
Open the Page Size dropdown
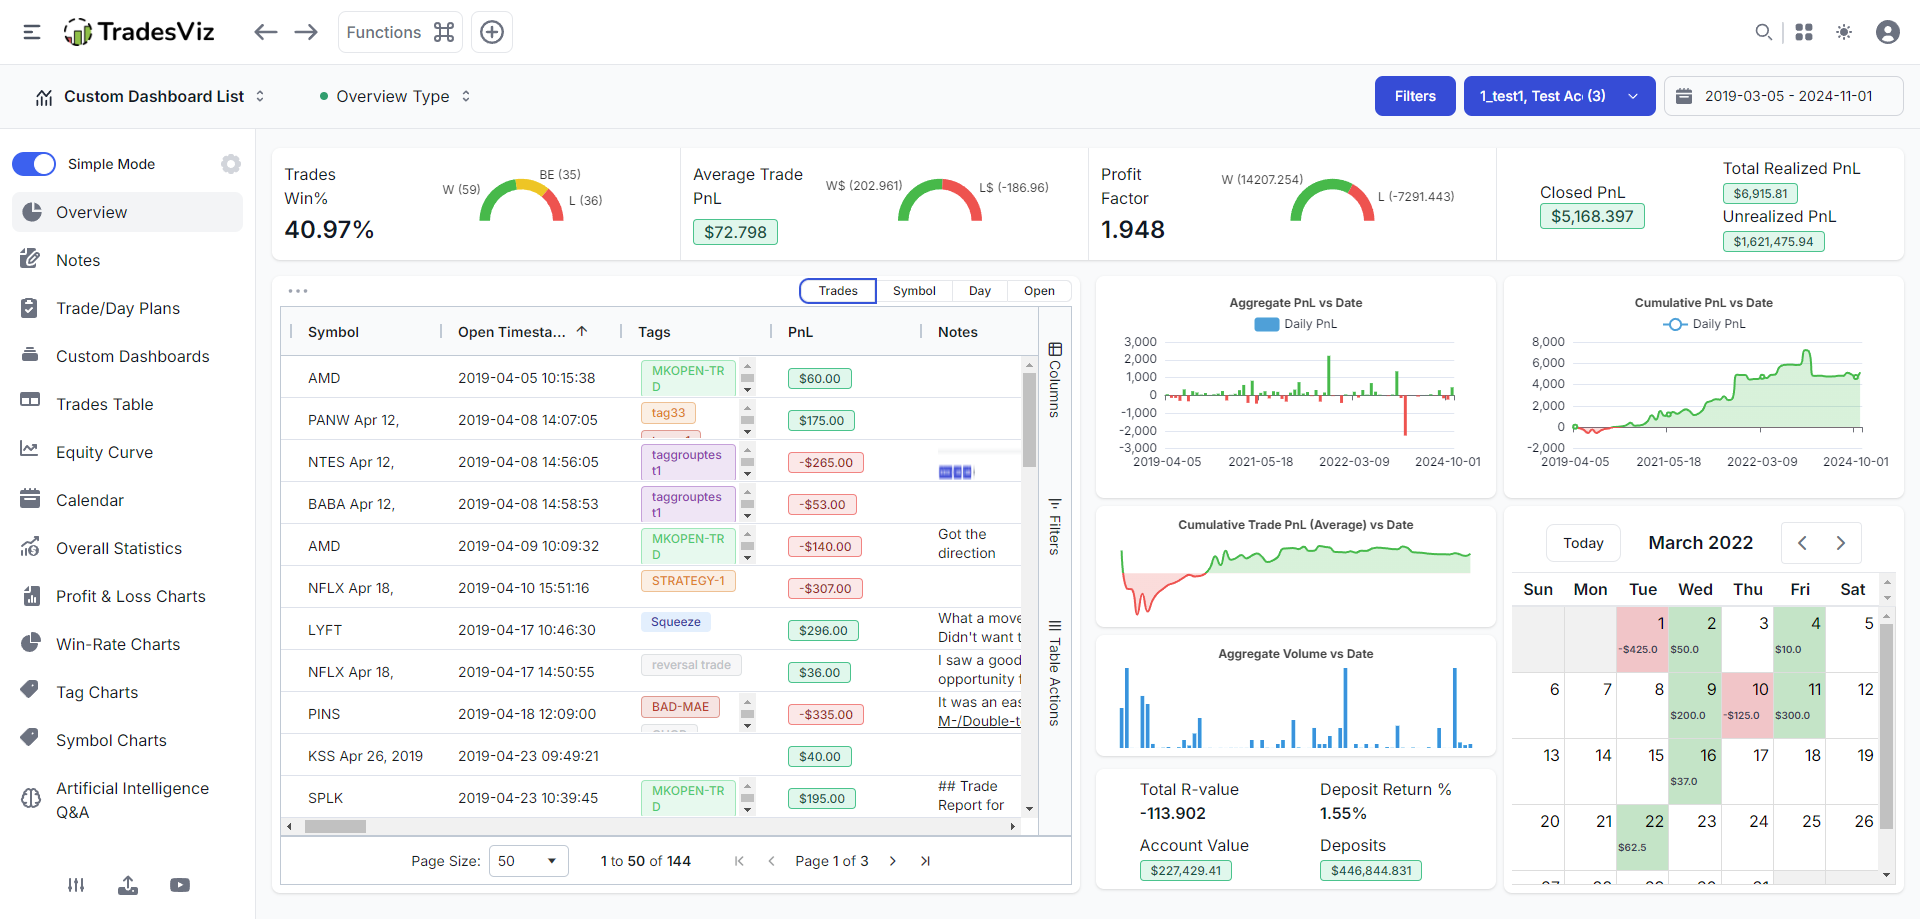pyautogui.click(x=528, y=861)
